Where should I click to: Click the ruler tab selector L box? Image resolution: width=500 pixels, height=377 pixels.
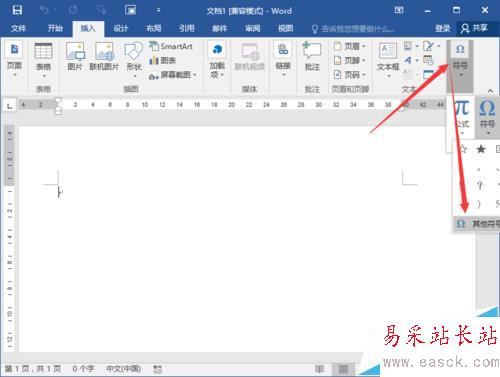click(10, 106)
